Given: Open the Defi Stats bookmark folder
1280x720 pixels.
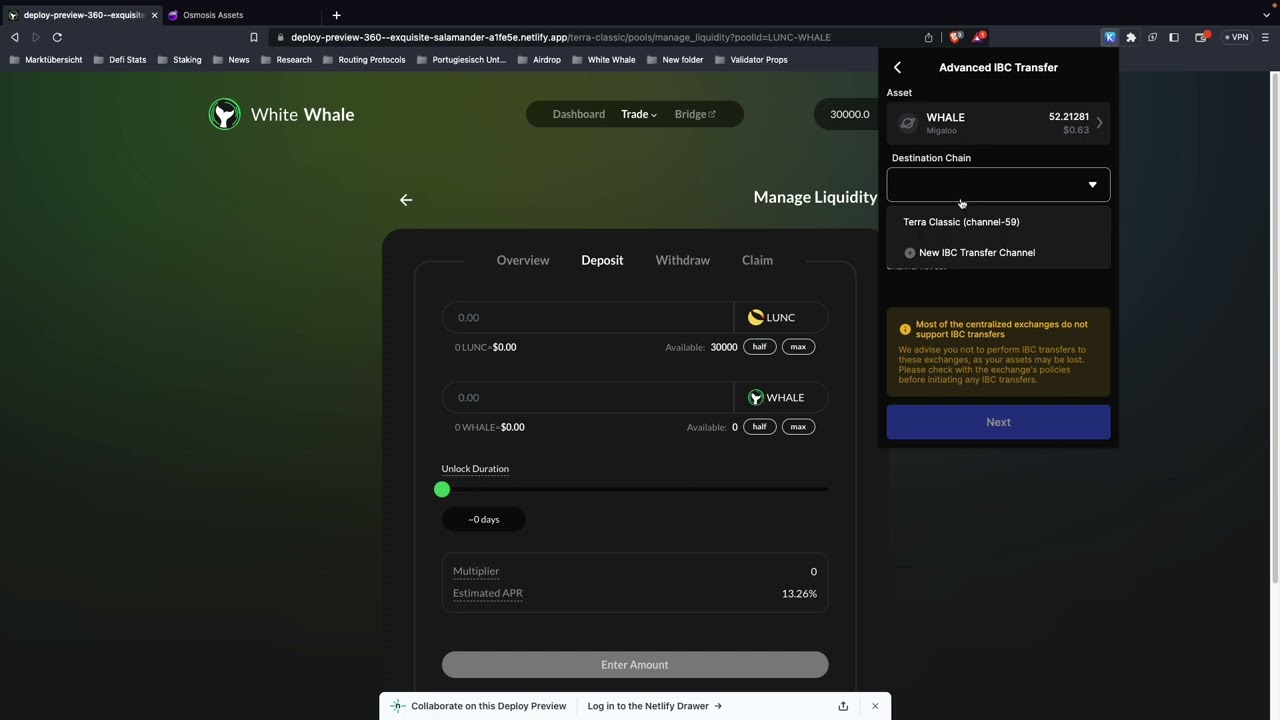Looking at the screenshot, I should (x=120, y=60).
